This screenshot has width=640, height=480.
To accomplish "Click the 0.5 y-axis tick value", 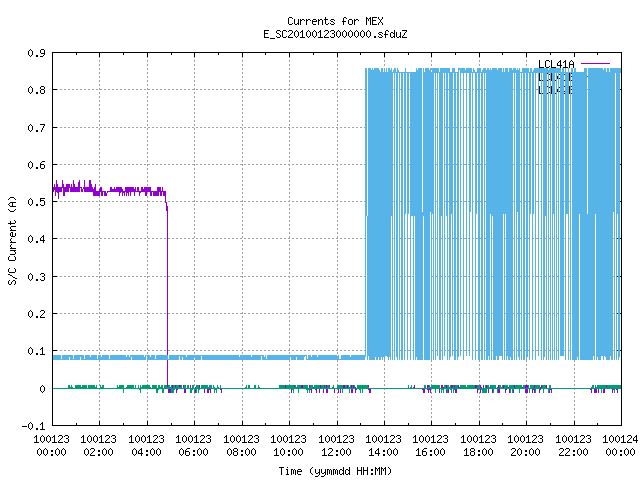I will pyautogui.click(x=37, y=202).
